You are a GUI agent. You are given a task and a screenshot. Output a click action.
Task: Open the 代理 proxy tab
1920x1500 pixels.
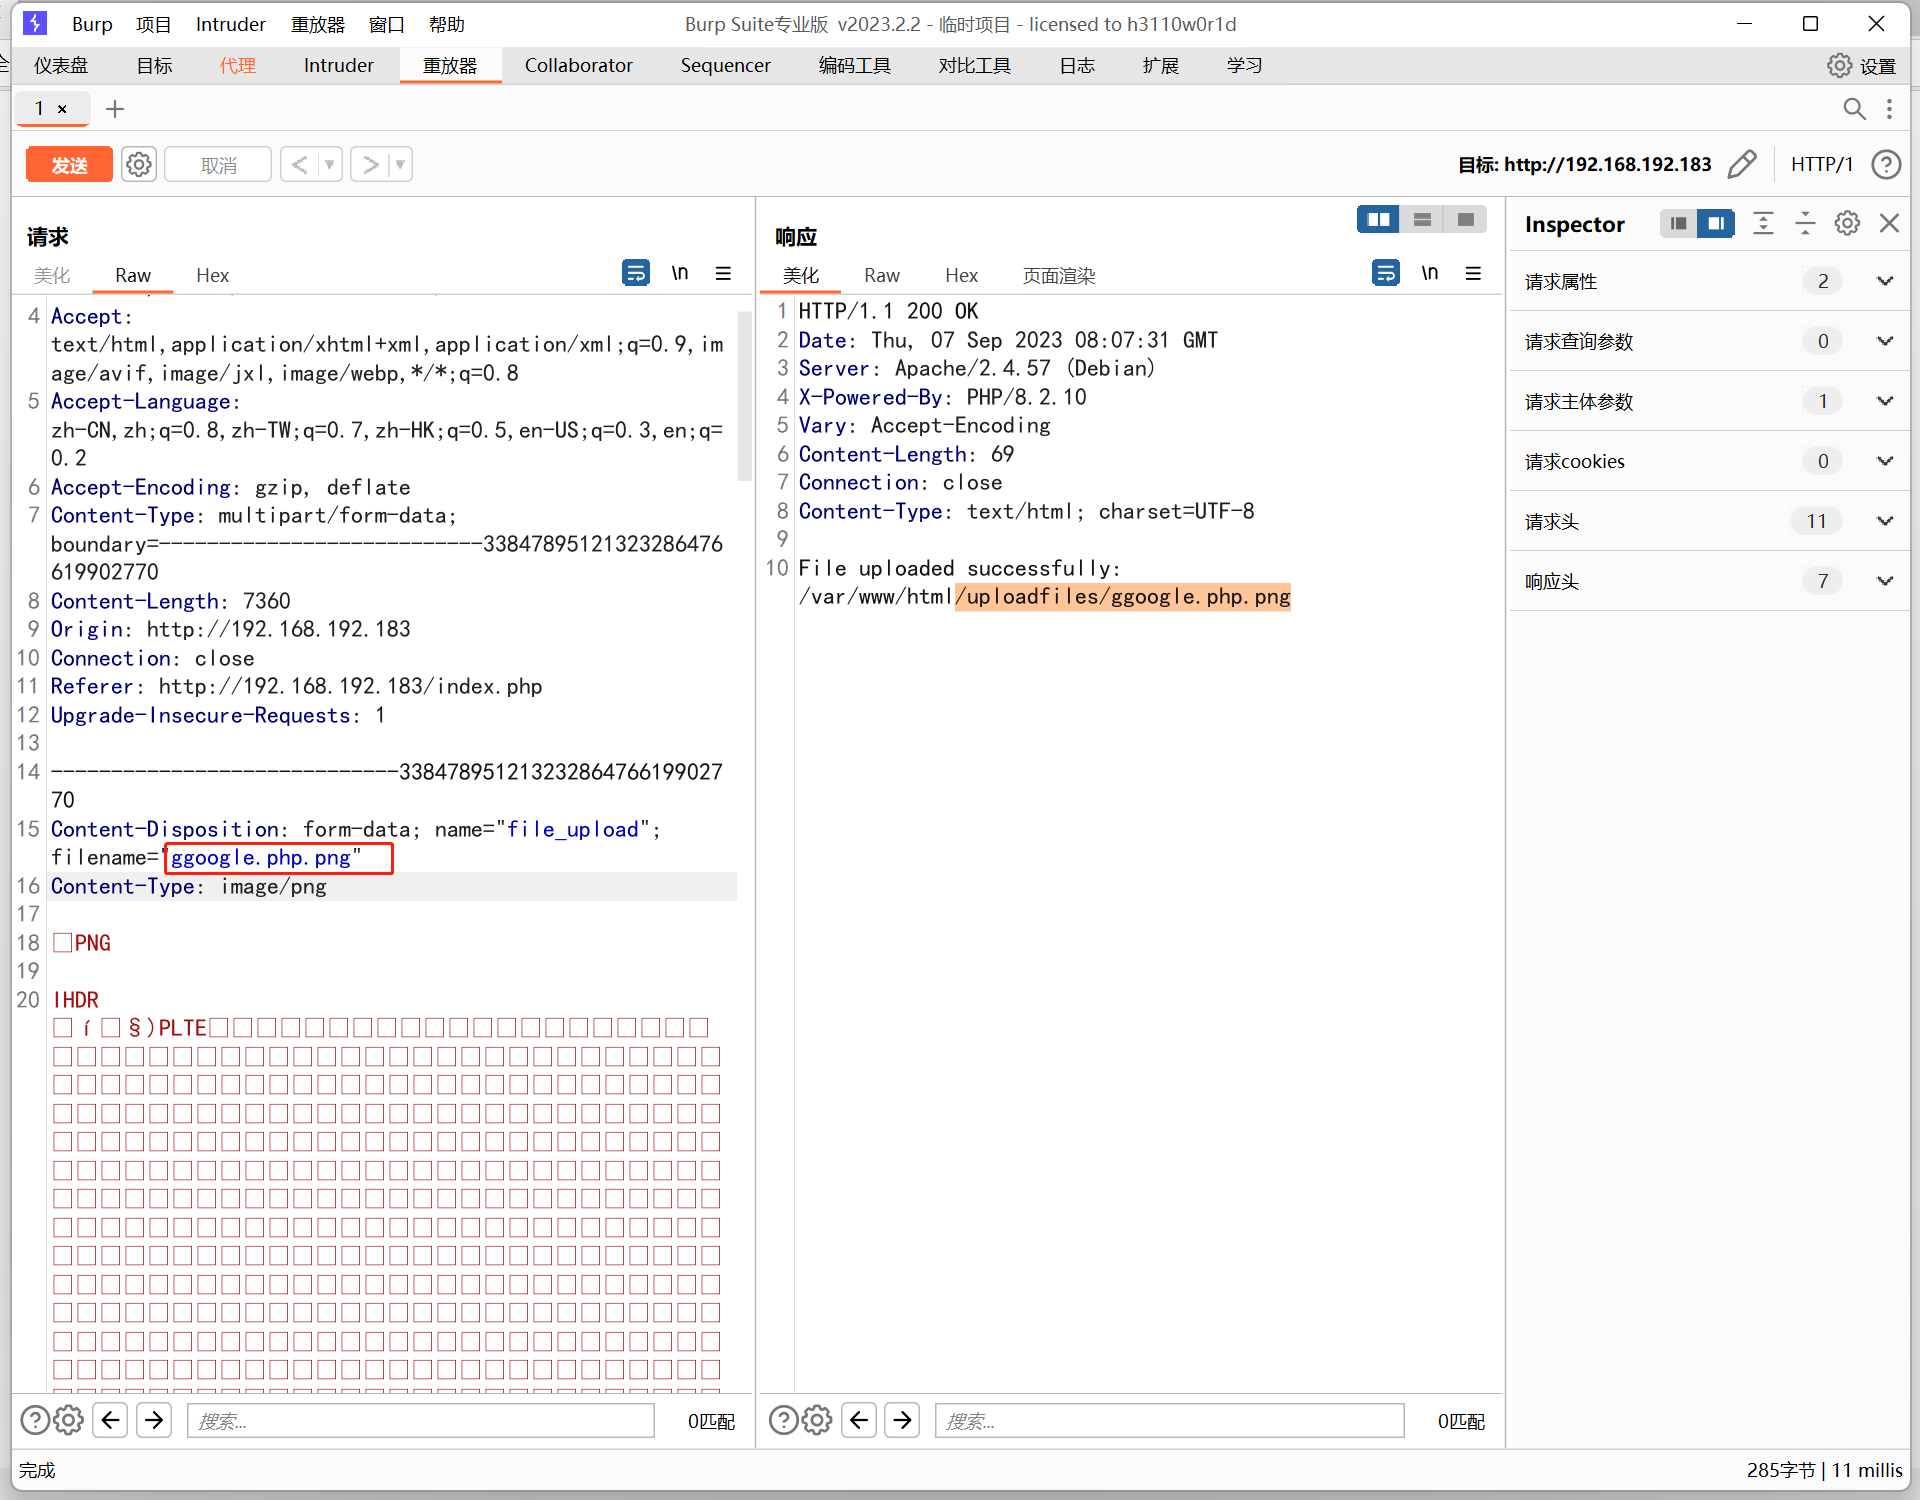pos(238,65)
